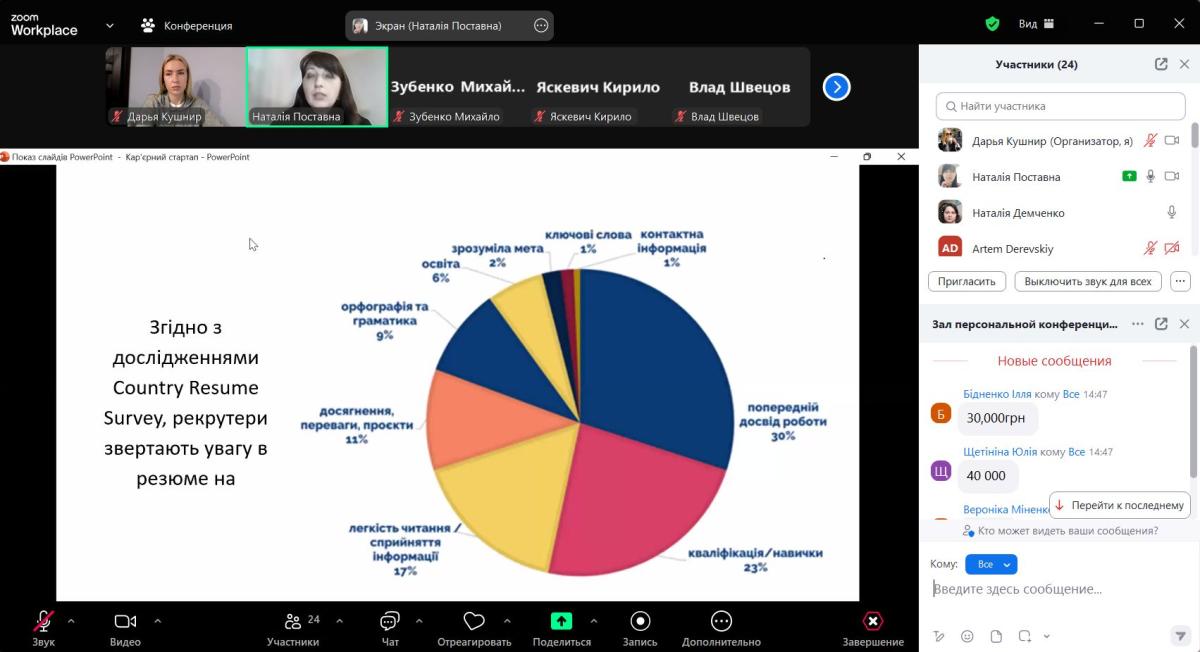Click Кто может видеть ваши сообщения link
Screen dimensions: 1200x652
coord(1060,531)
